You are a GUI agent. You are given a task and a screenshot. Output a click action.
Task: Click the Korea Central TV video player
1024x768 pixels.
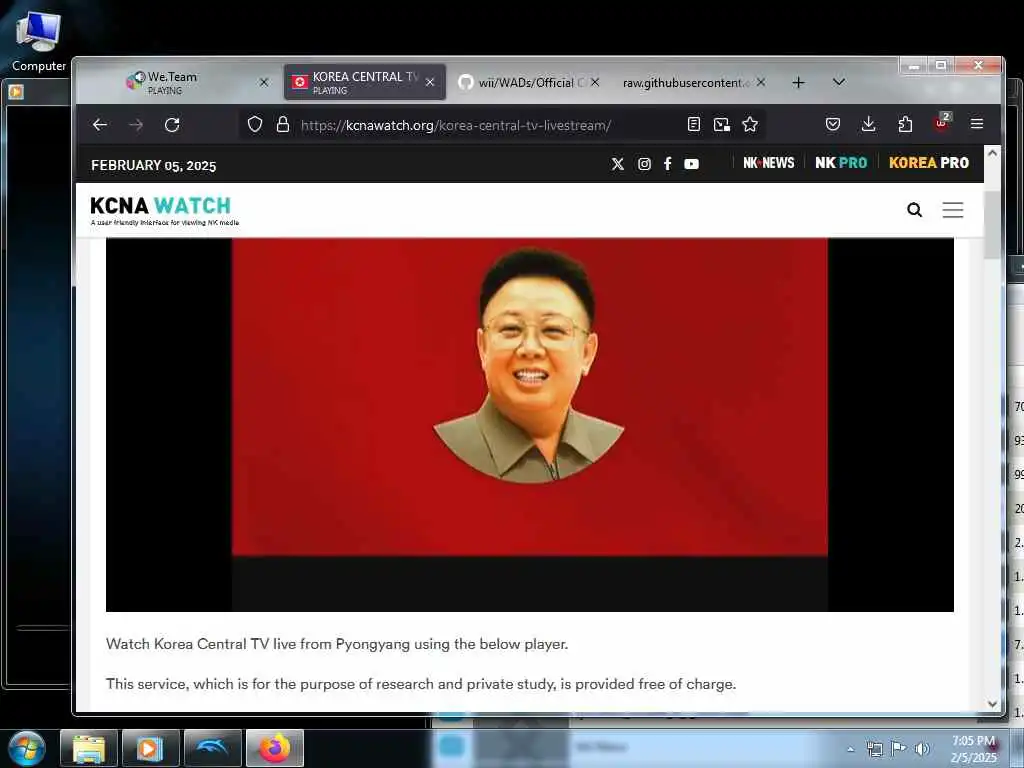530,424
